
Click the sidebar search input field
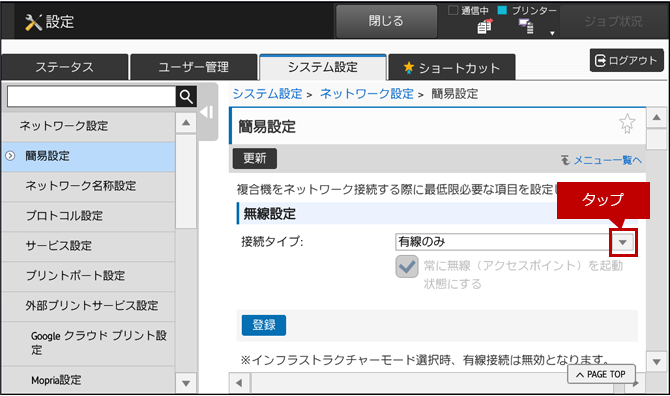click(91, 97)
